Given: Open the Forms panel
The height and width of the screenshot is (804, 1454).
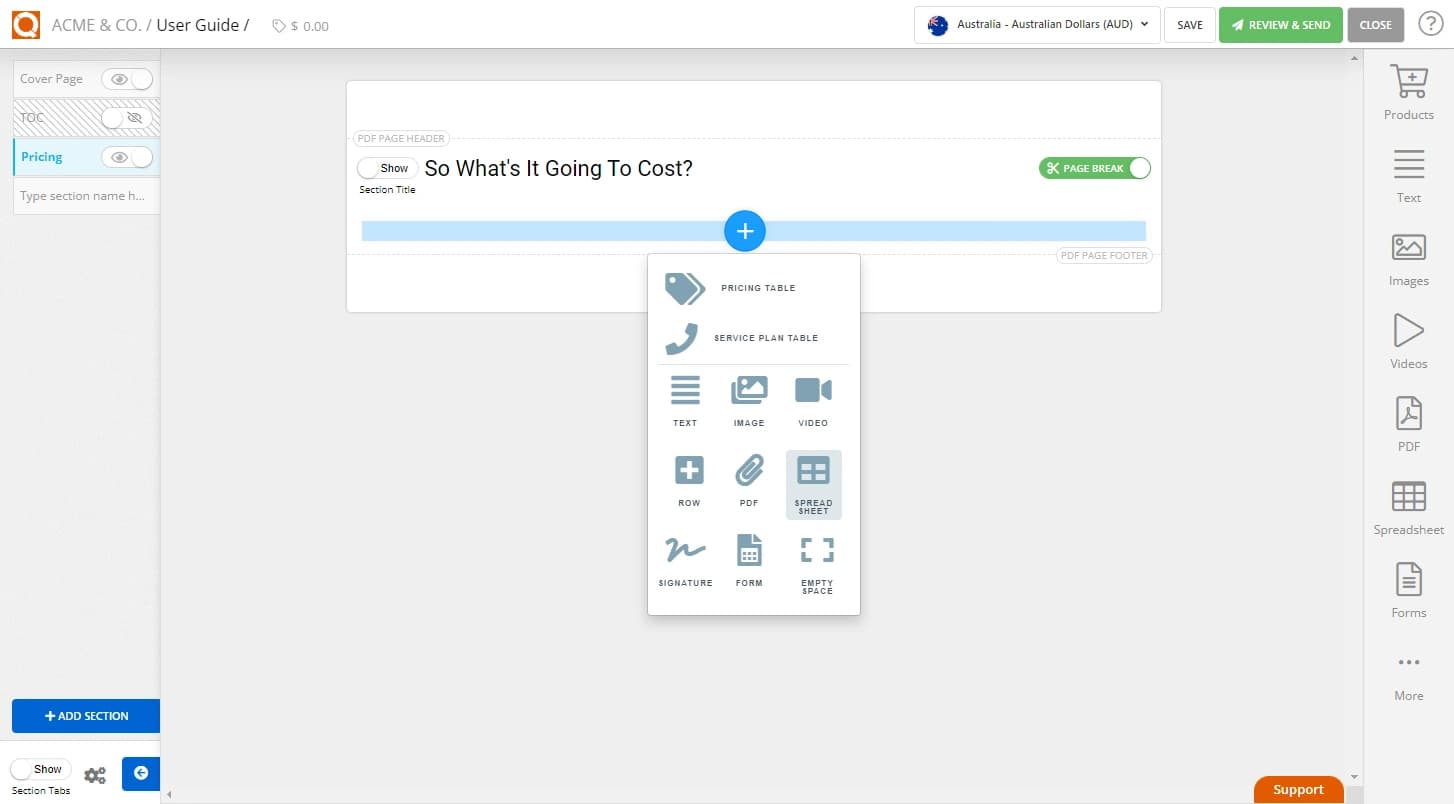Looking at the screenshot, I should pos(1408,588).
